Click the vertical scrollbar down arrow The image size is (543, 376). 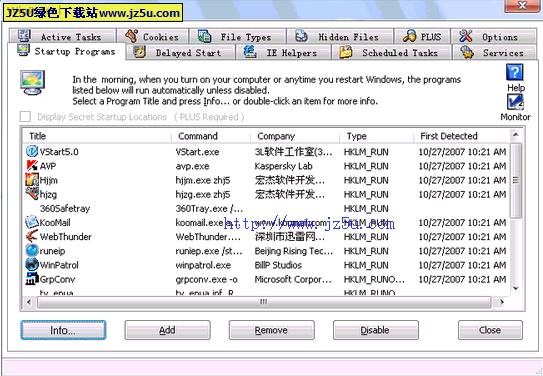click(x=515, y=288)
